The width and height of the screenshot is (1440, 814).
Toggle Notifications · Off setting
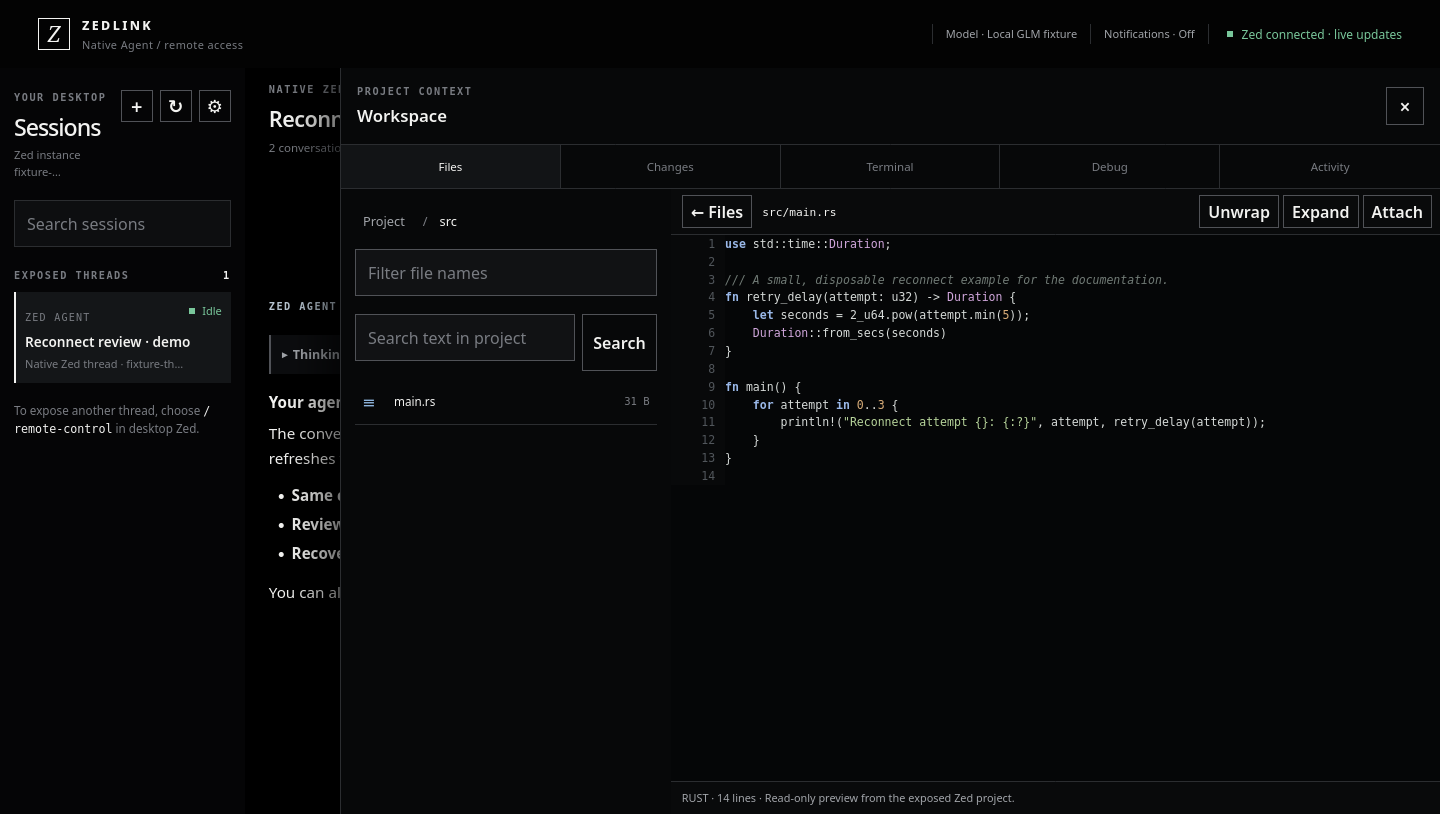pos(1149,34)
